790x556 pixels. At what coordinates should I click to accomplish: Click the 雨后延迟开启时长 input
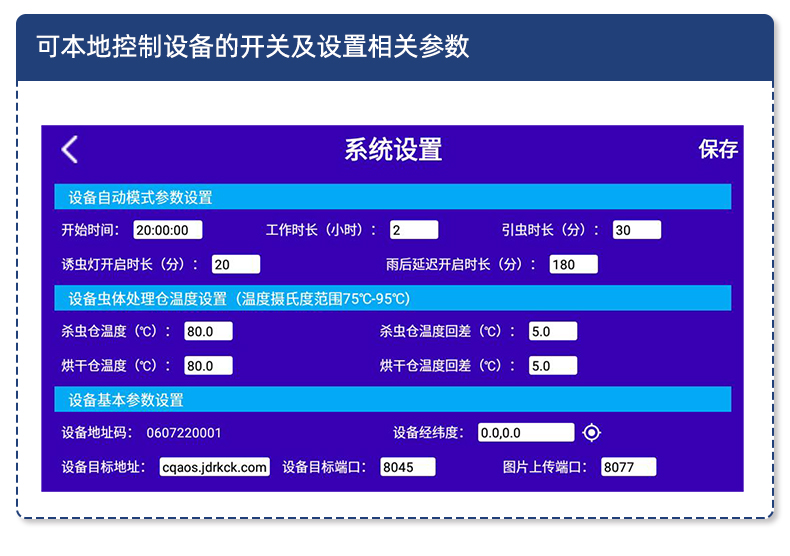(x=573, y=264)
